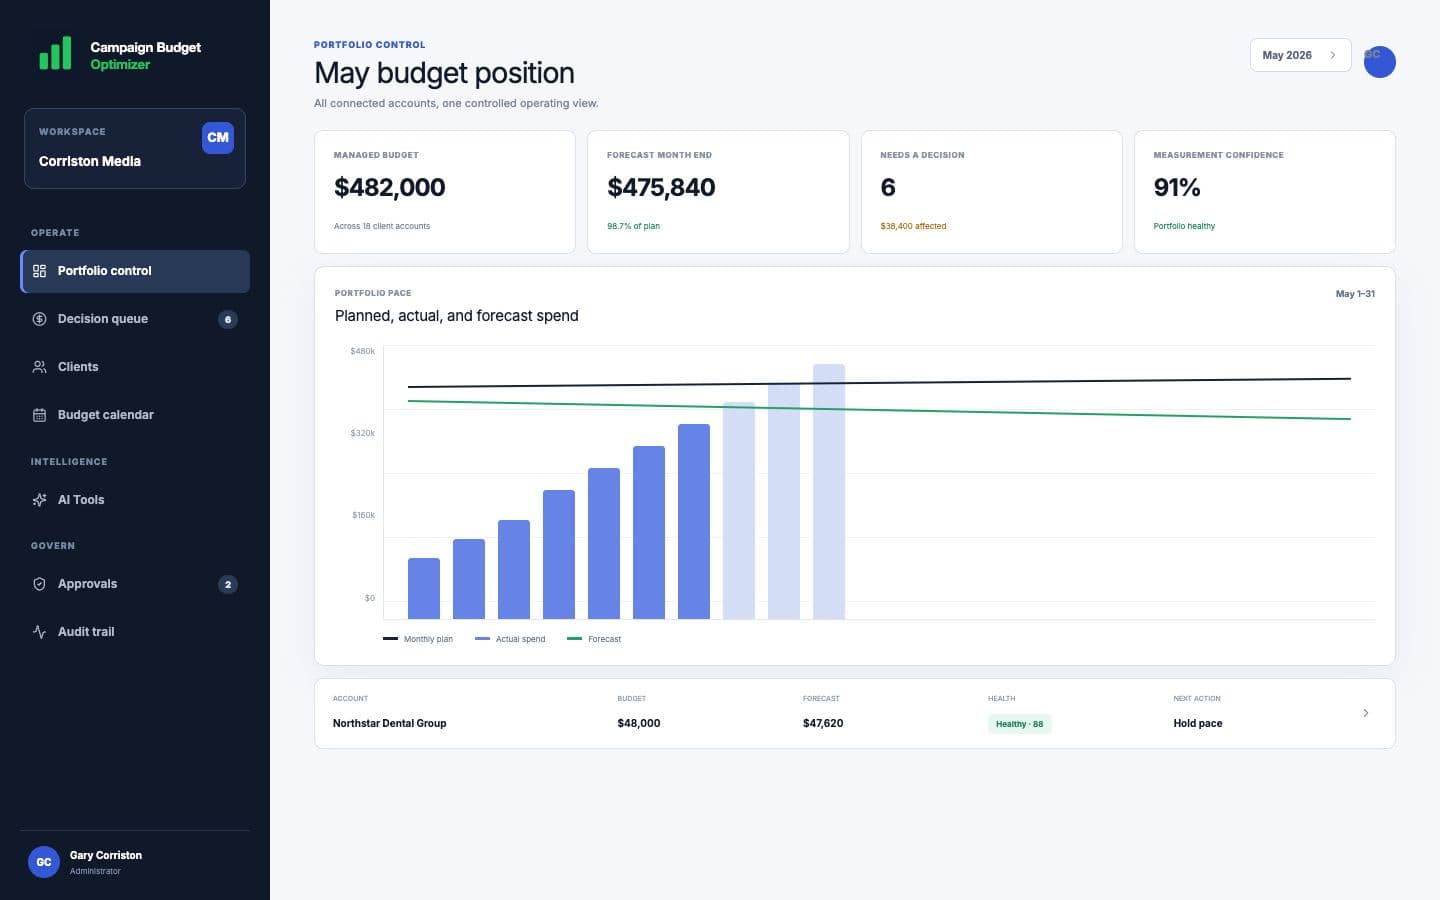Click the Campaign Budget Optimizer bar-chart logo
The image size is (1440, 900).
coord(55,53)
